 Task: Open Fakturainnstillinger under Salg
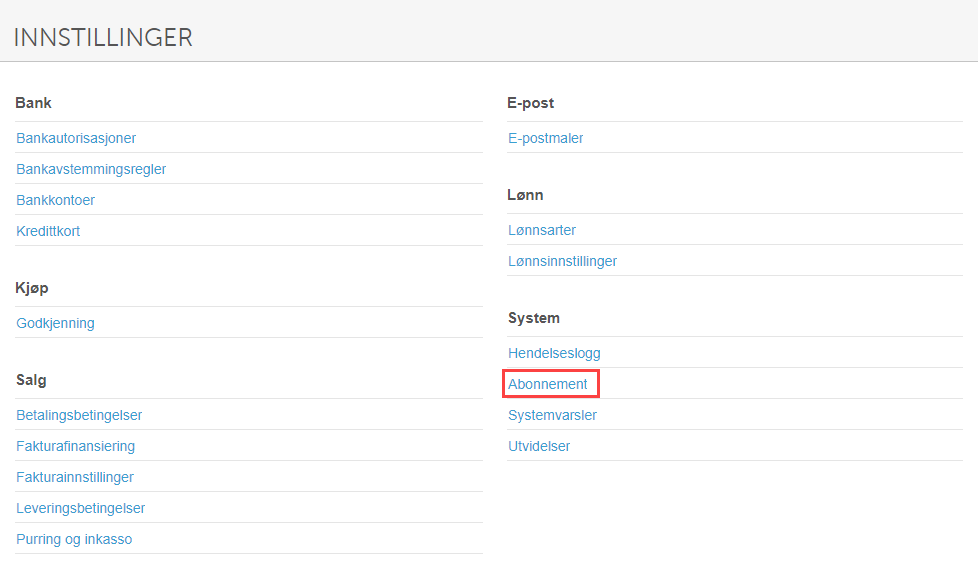pyautogui.click(x=75, y=477)
